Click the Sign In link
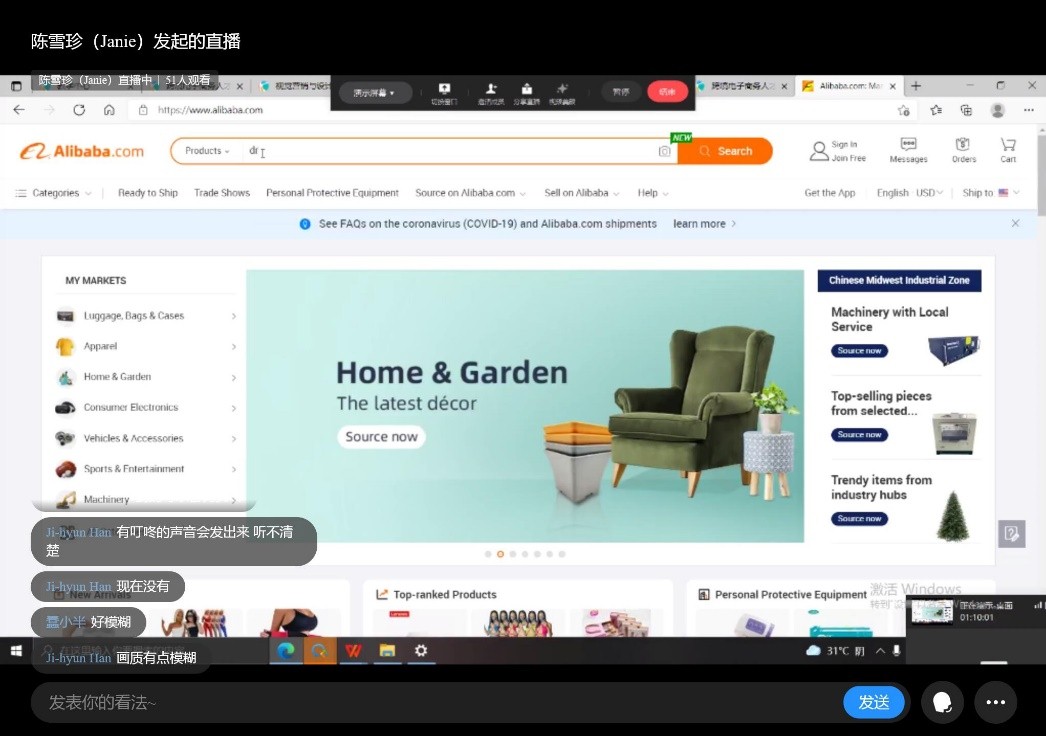Screen dimensions: 1046x736 pyautogui.click(x=844, y=144)
